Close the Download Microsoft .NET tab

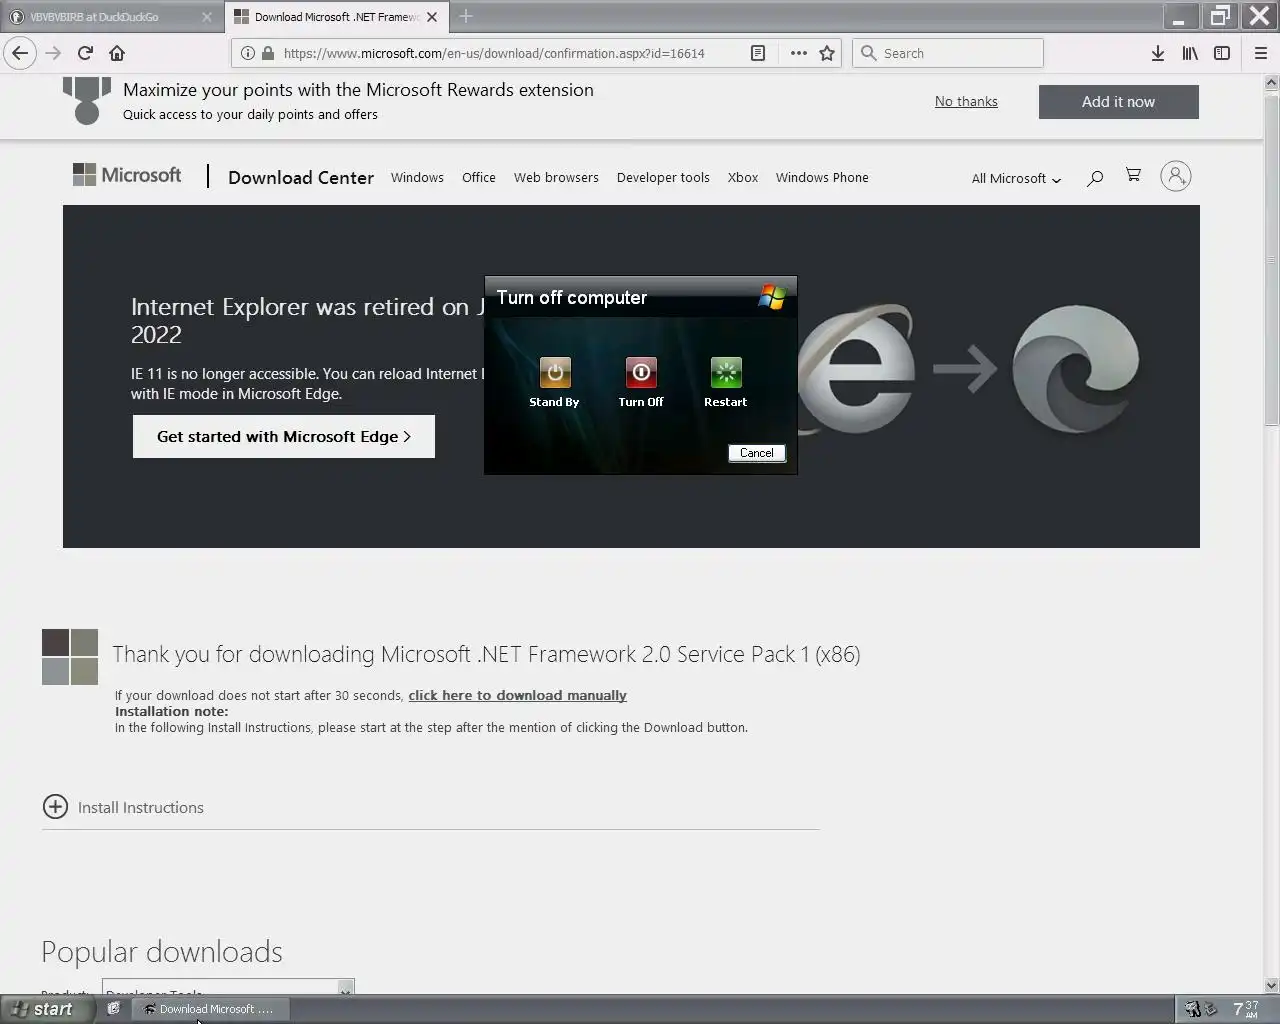(x=432, y=17)
